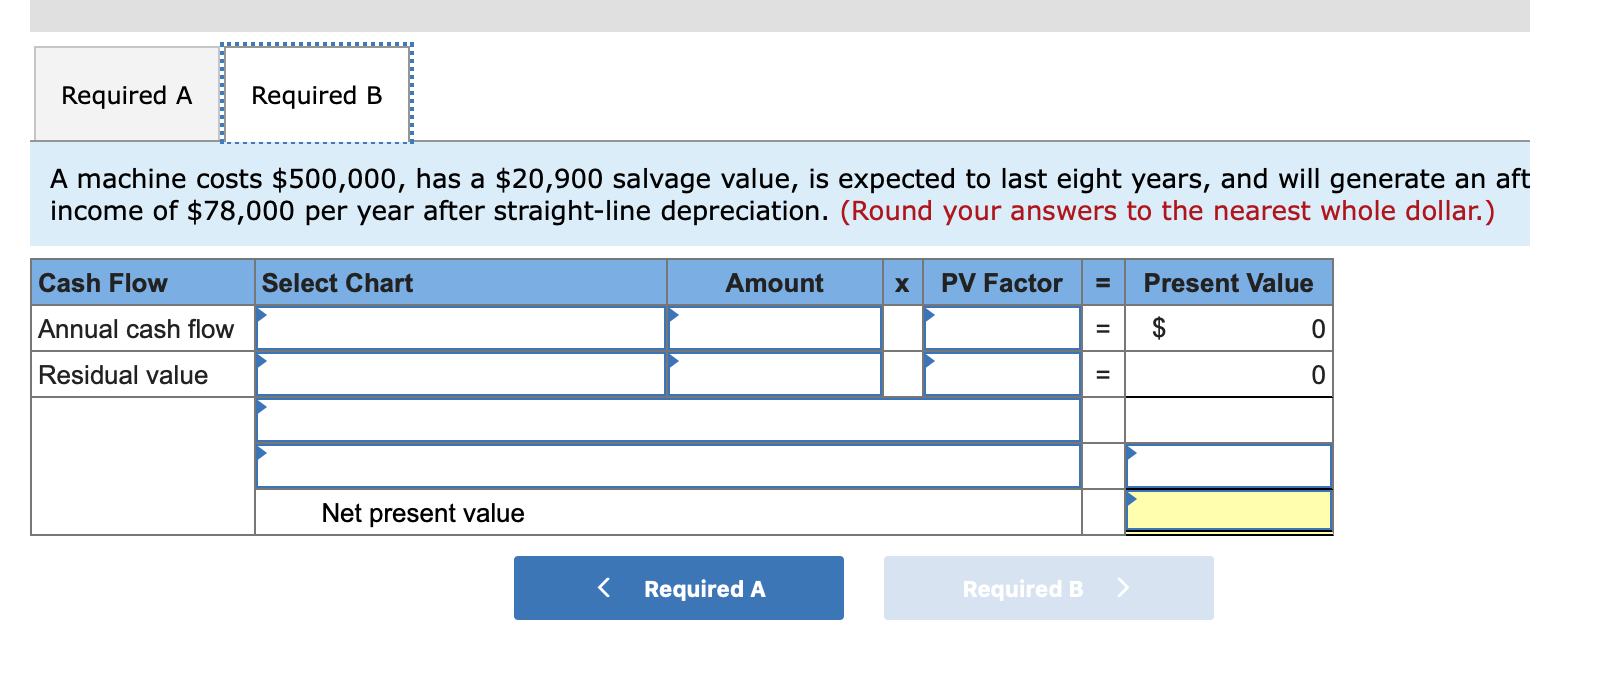The image size is (1598, 678).
Task: Open the Select Chart dropdown for Residual value
Action: click(262, 360)
